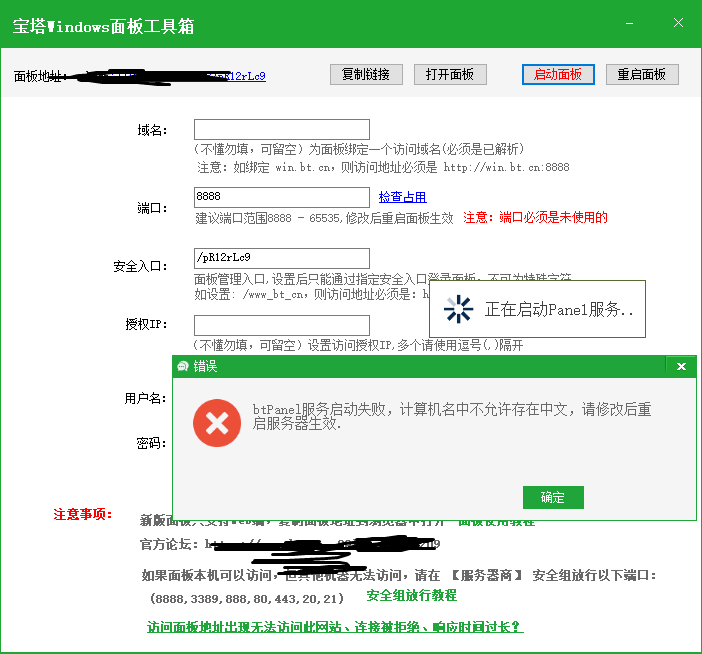Image resolution: width=702 pixels, height=654 pixels.
Task: Click the 密码 label
Action: [151, 443]
